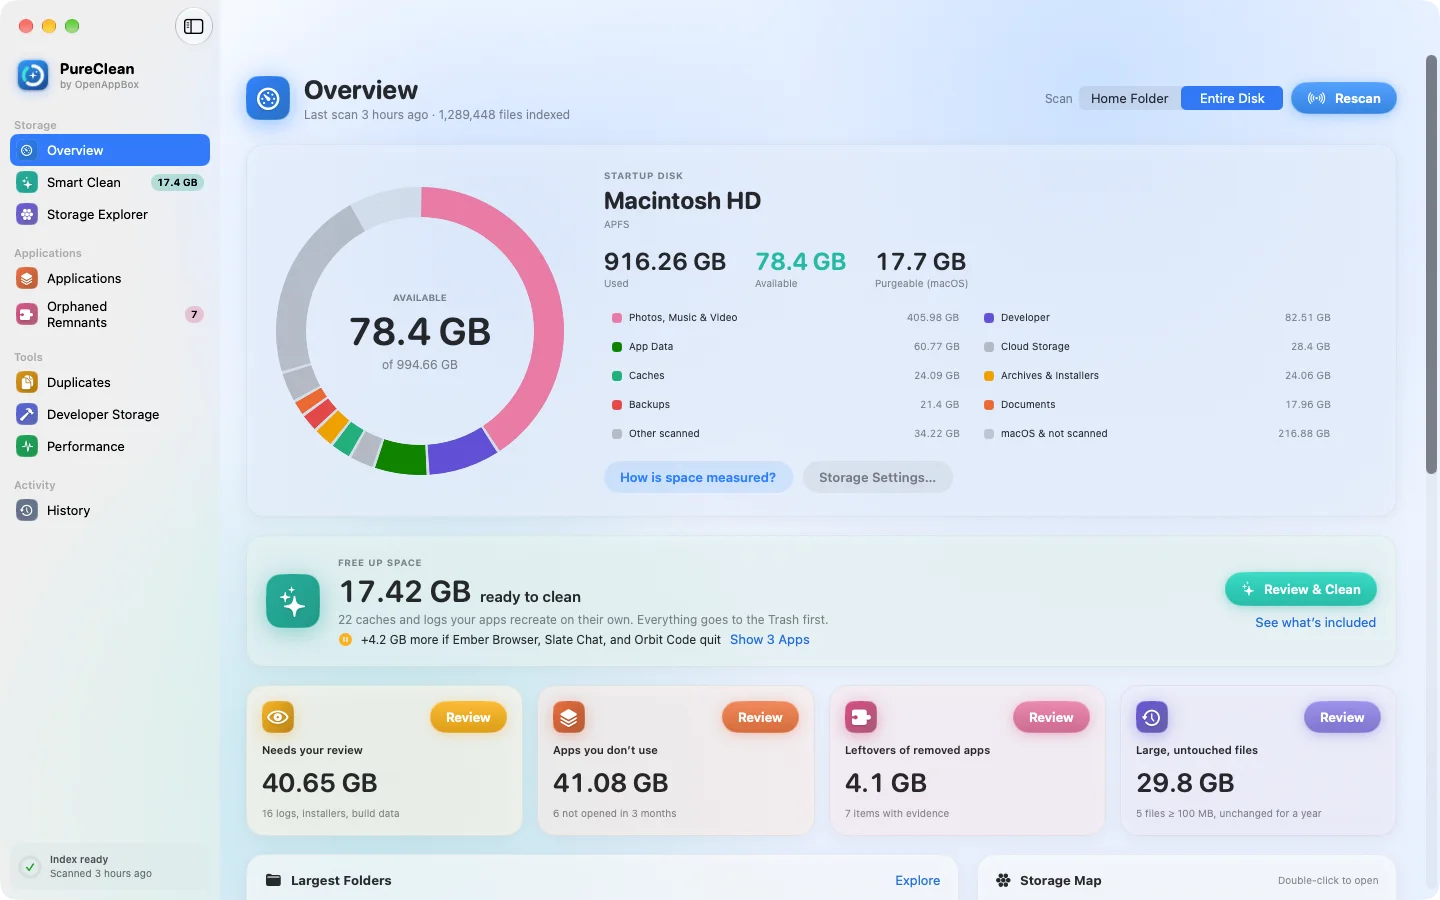The image size is (1440, 900).
Task: Toggle the sidebar visibility icon
Action: (194, 26)
